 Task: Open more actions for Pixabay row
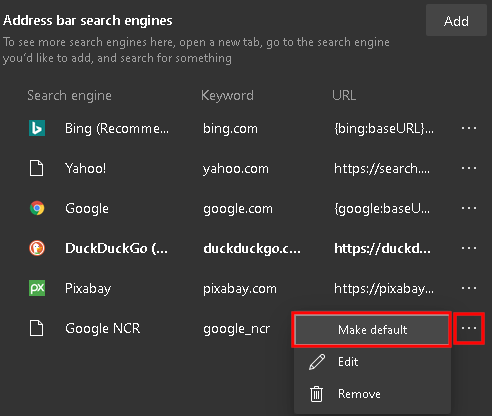click(469, 288)
